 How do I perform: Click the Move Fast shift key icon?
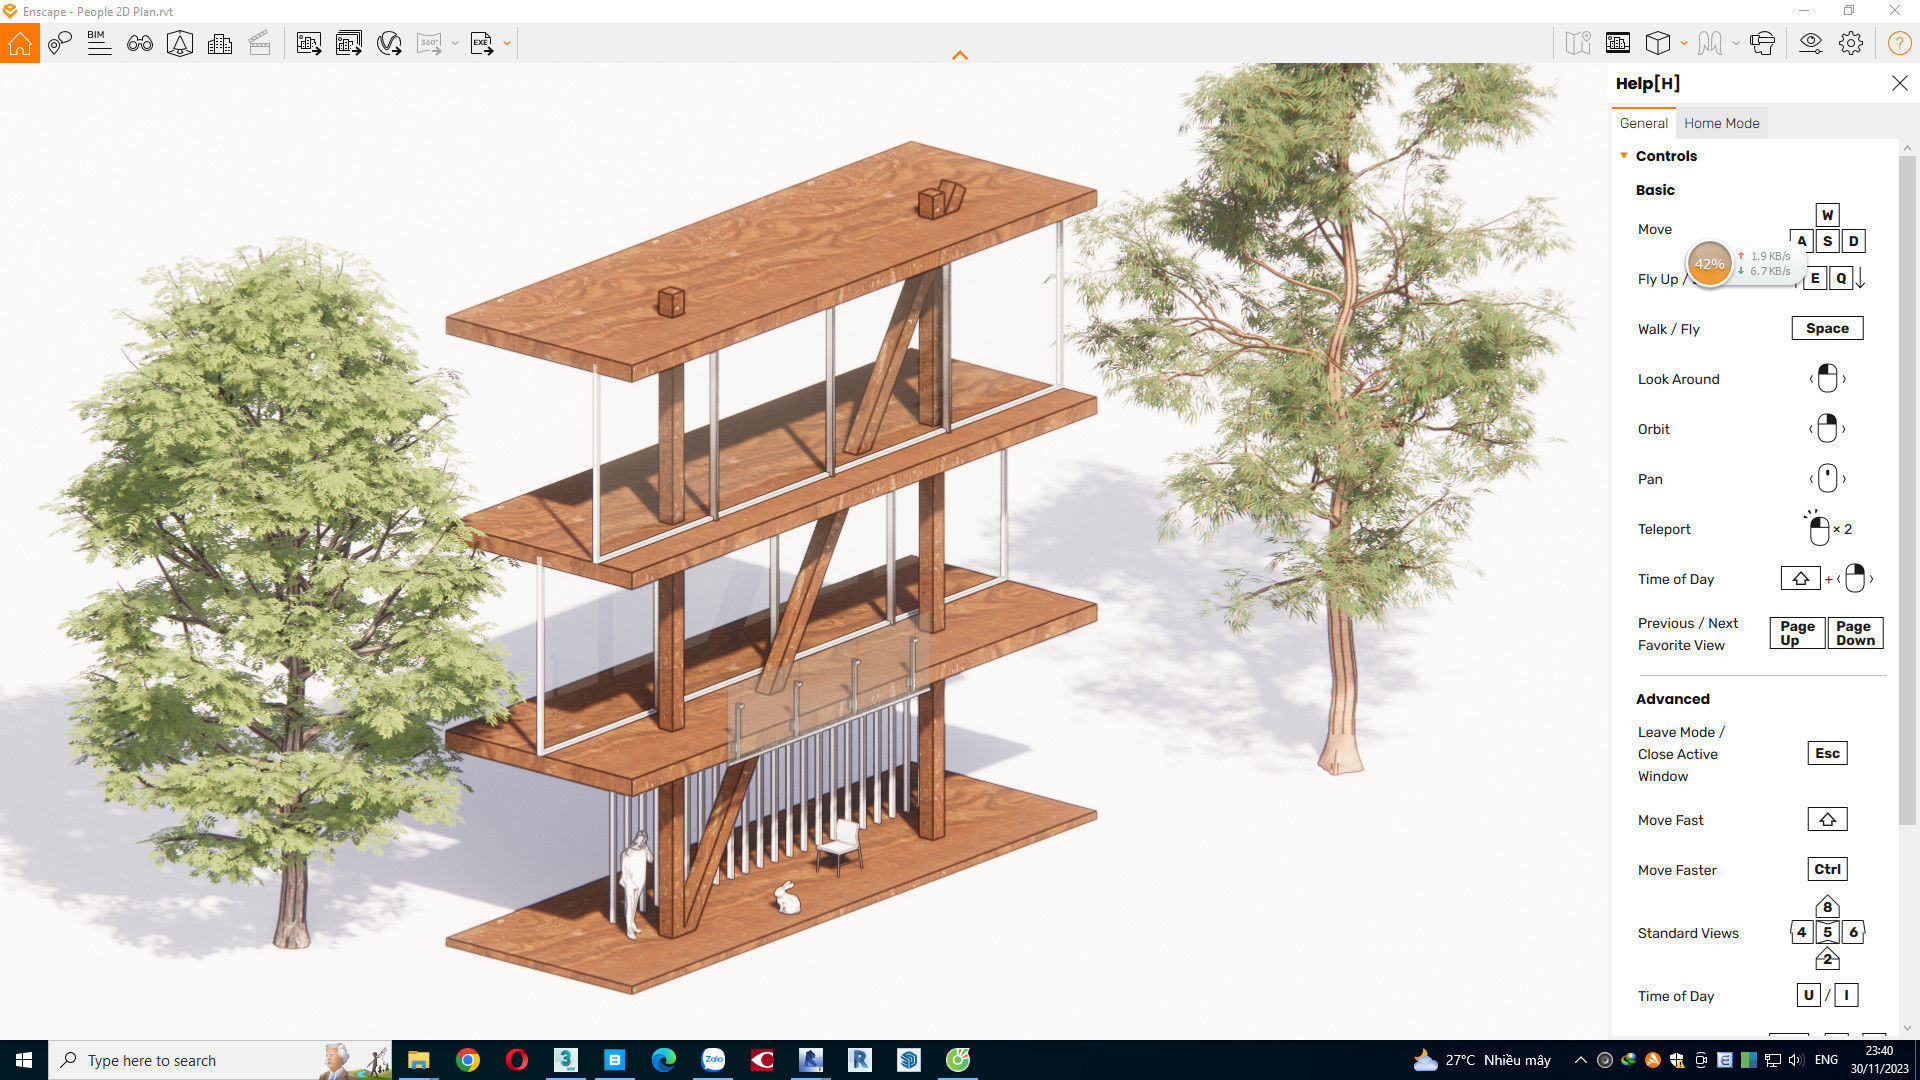(x=1827, y=819)
